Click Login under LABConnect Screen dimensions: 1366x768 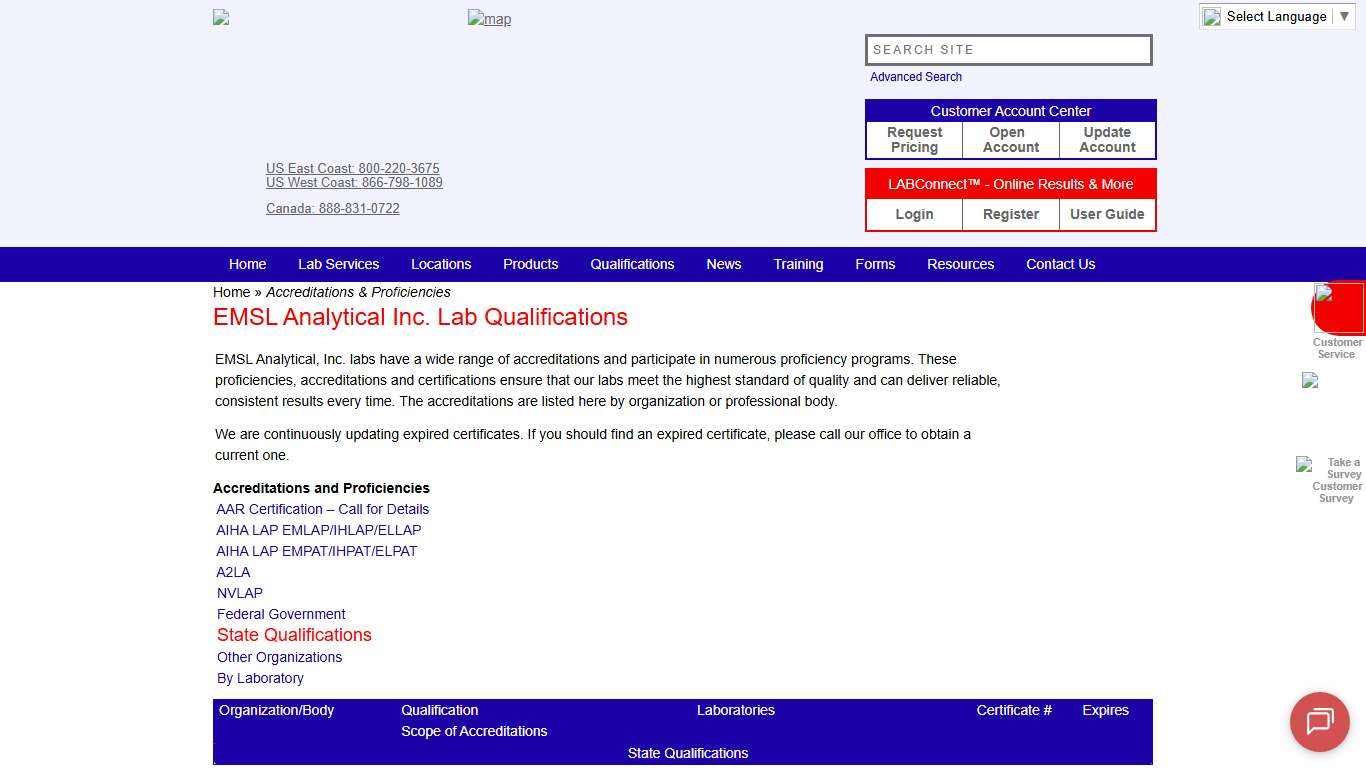913,214
